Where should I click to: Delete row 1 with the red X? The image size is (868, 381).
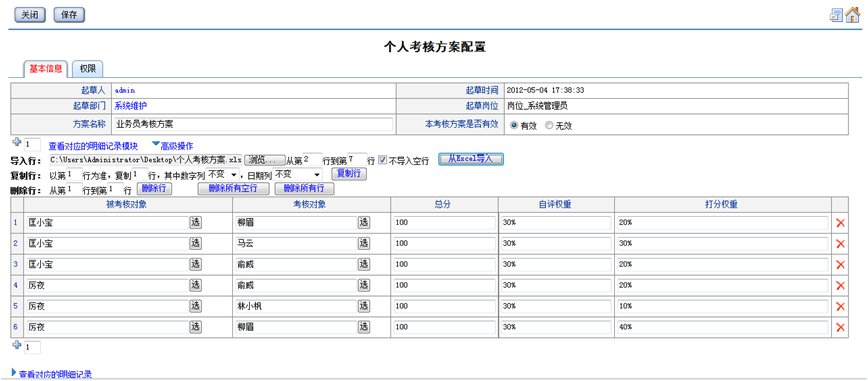pos(840,223)
